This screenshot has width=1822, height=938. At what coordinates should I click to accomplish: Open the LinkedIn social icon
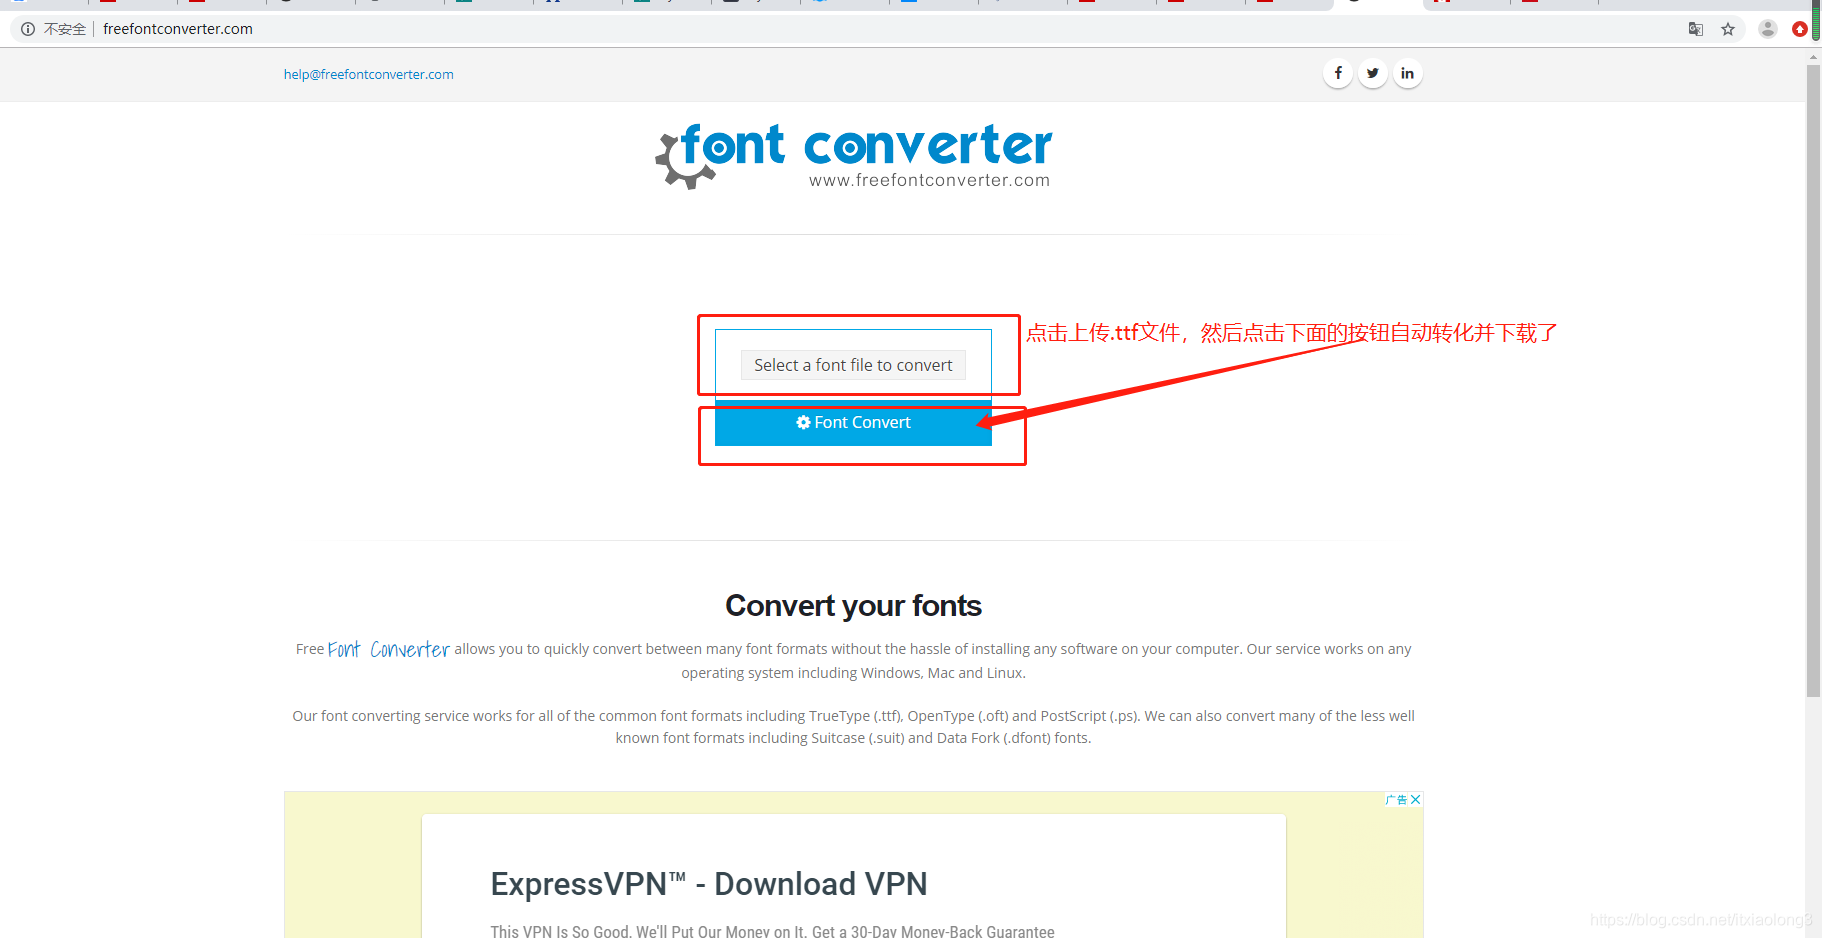1407,73
